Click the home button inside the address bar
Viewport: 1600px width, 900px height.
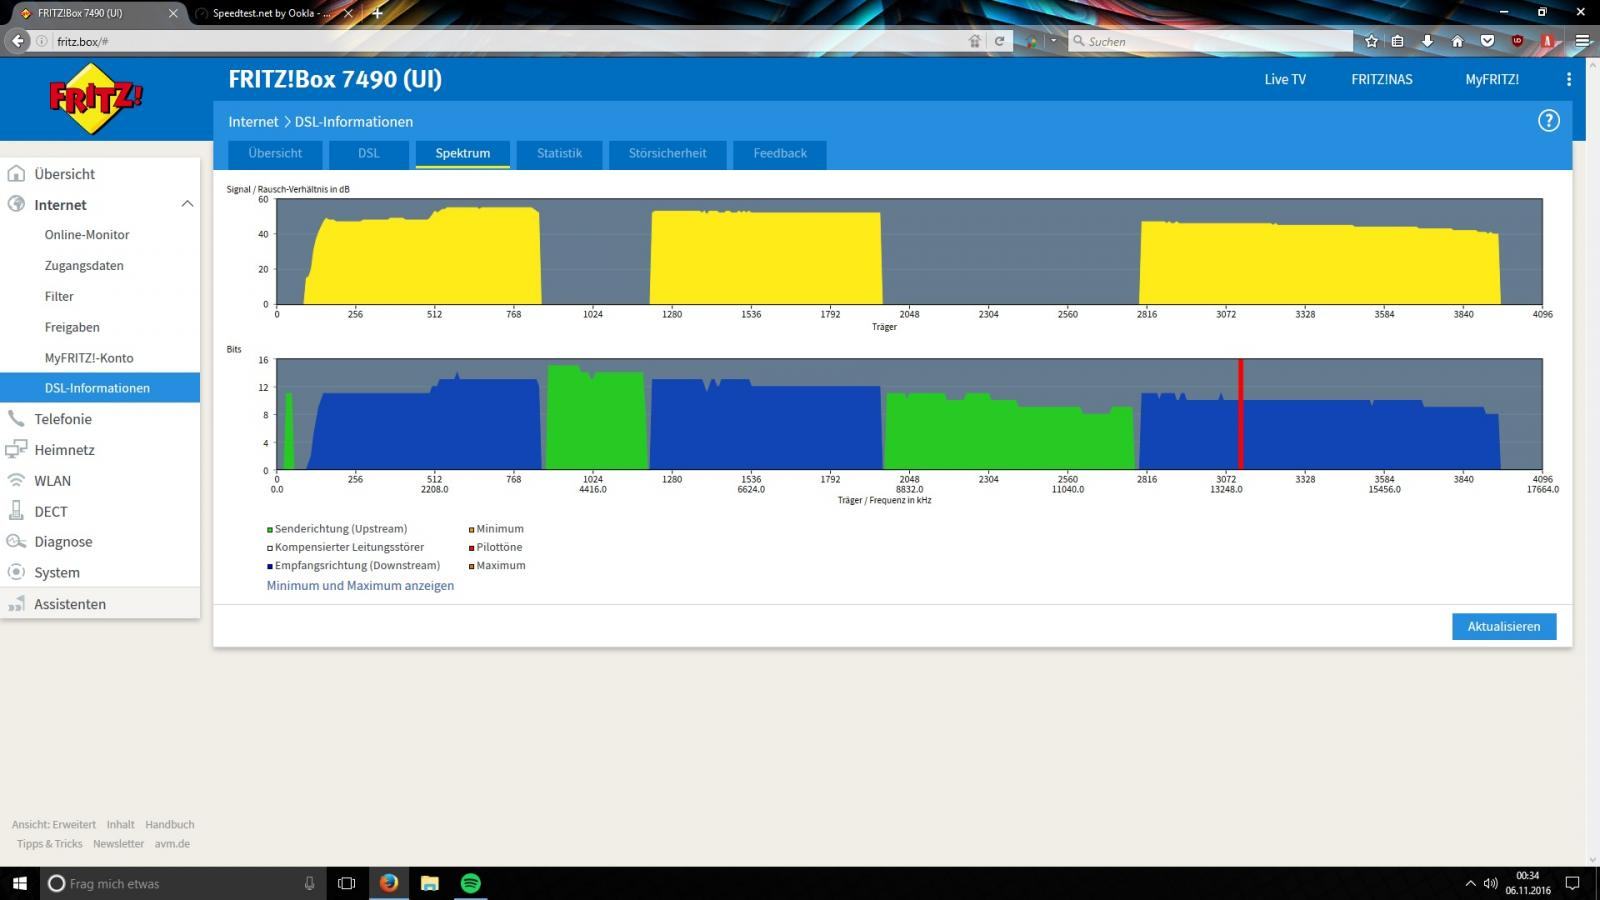click(x=974, y=41)
